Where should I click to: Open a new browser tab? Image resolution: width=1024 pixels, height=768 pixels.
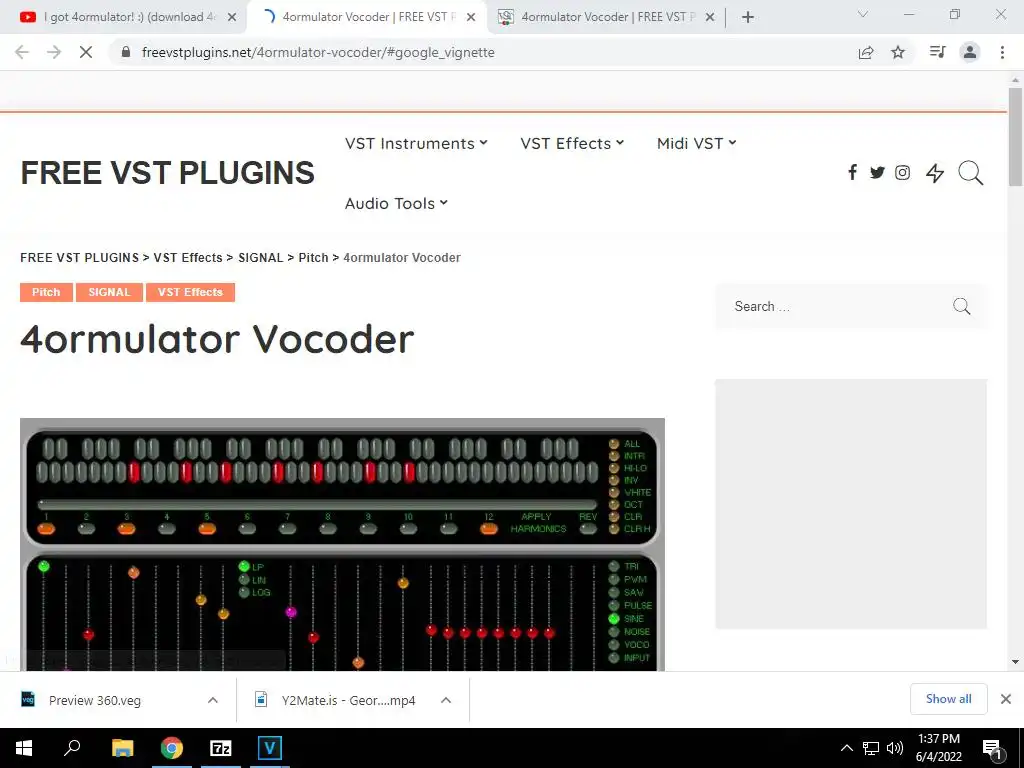coord(748,18)
